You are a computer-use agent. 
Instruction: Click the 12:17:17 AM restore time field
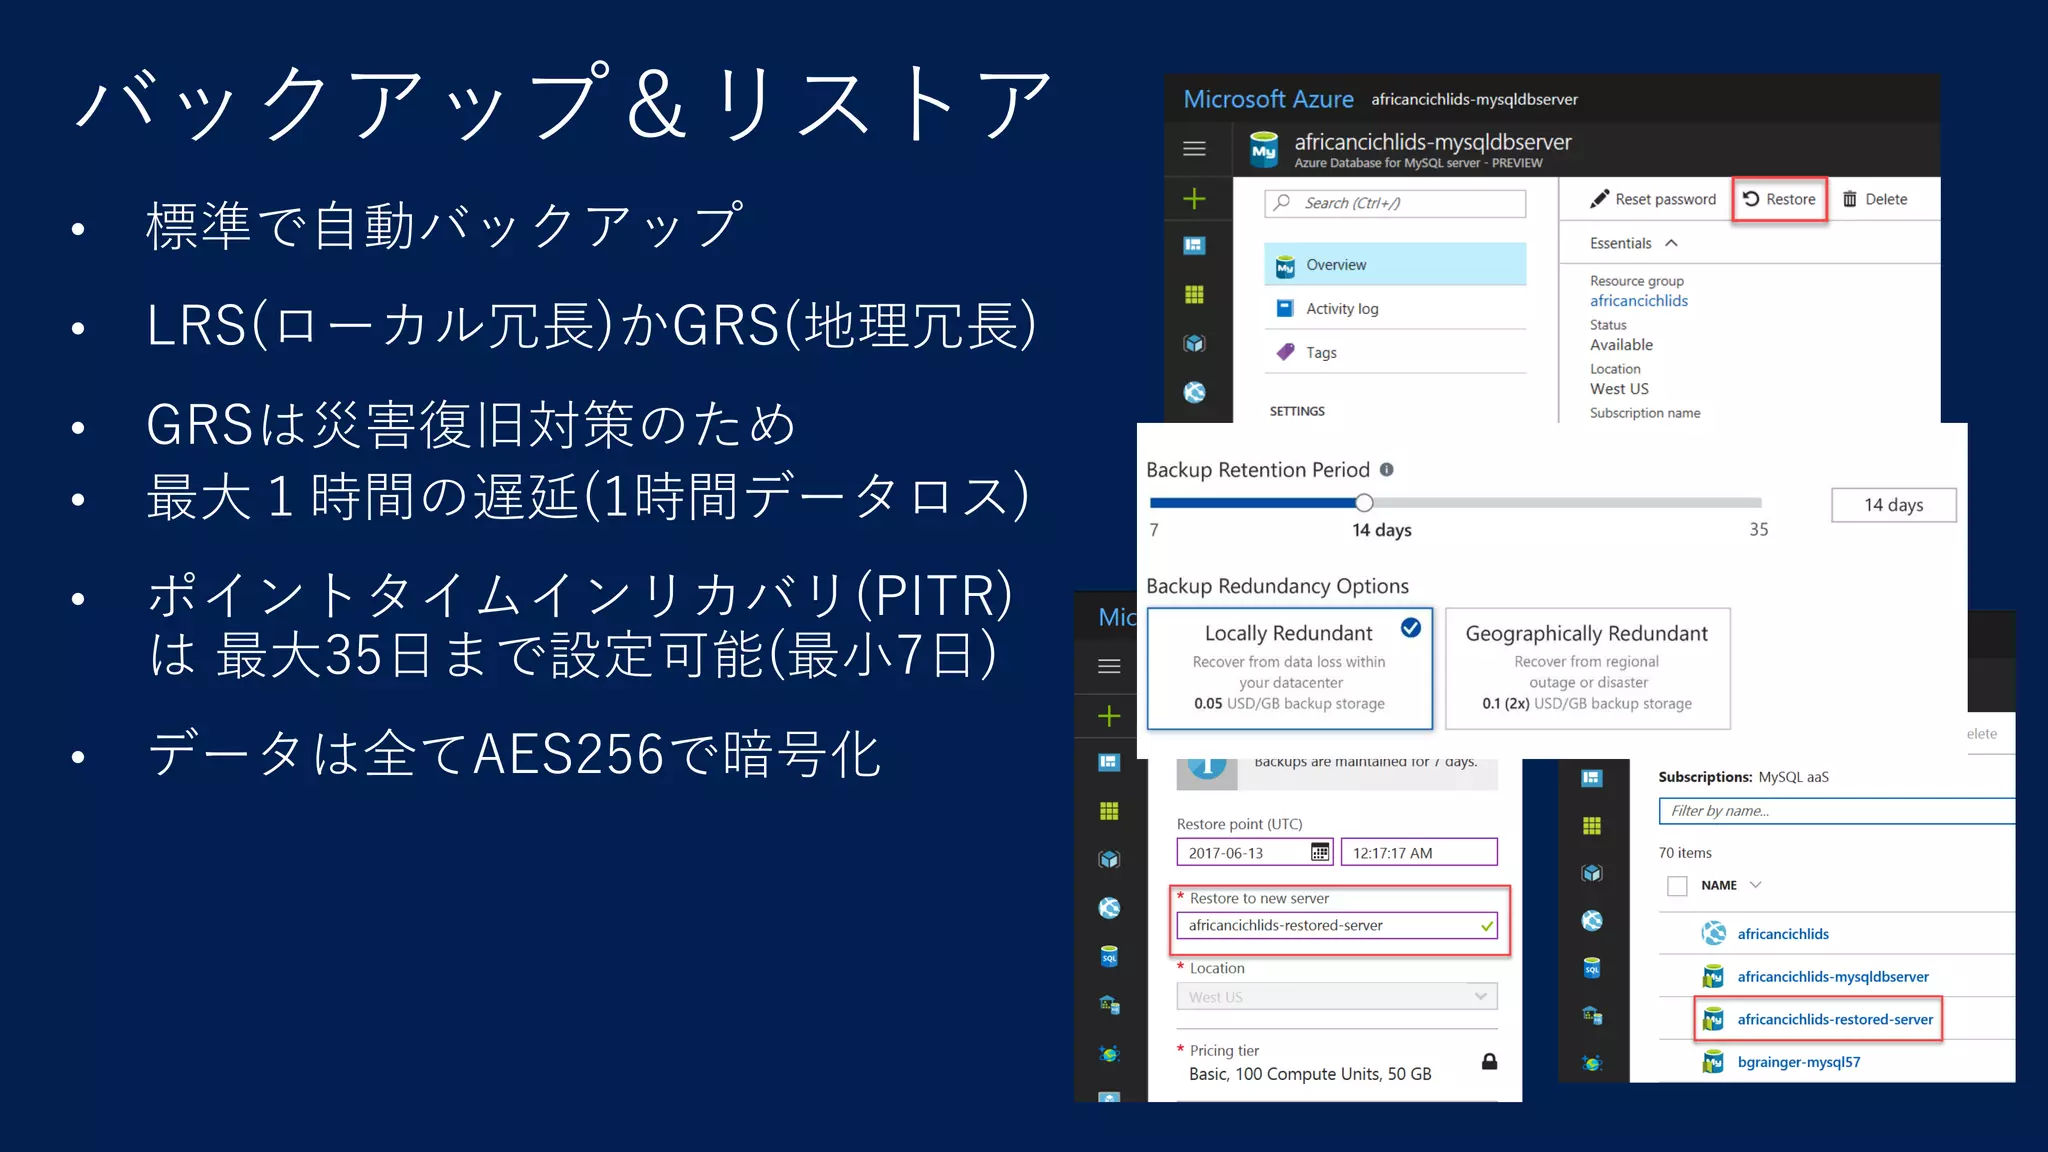click(1419, 852)
